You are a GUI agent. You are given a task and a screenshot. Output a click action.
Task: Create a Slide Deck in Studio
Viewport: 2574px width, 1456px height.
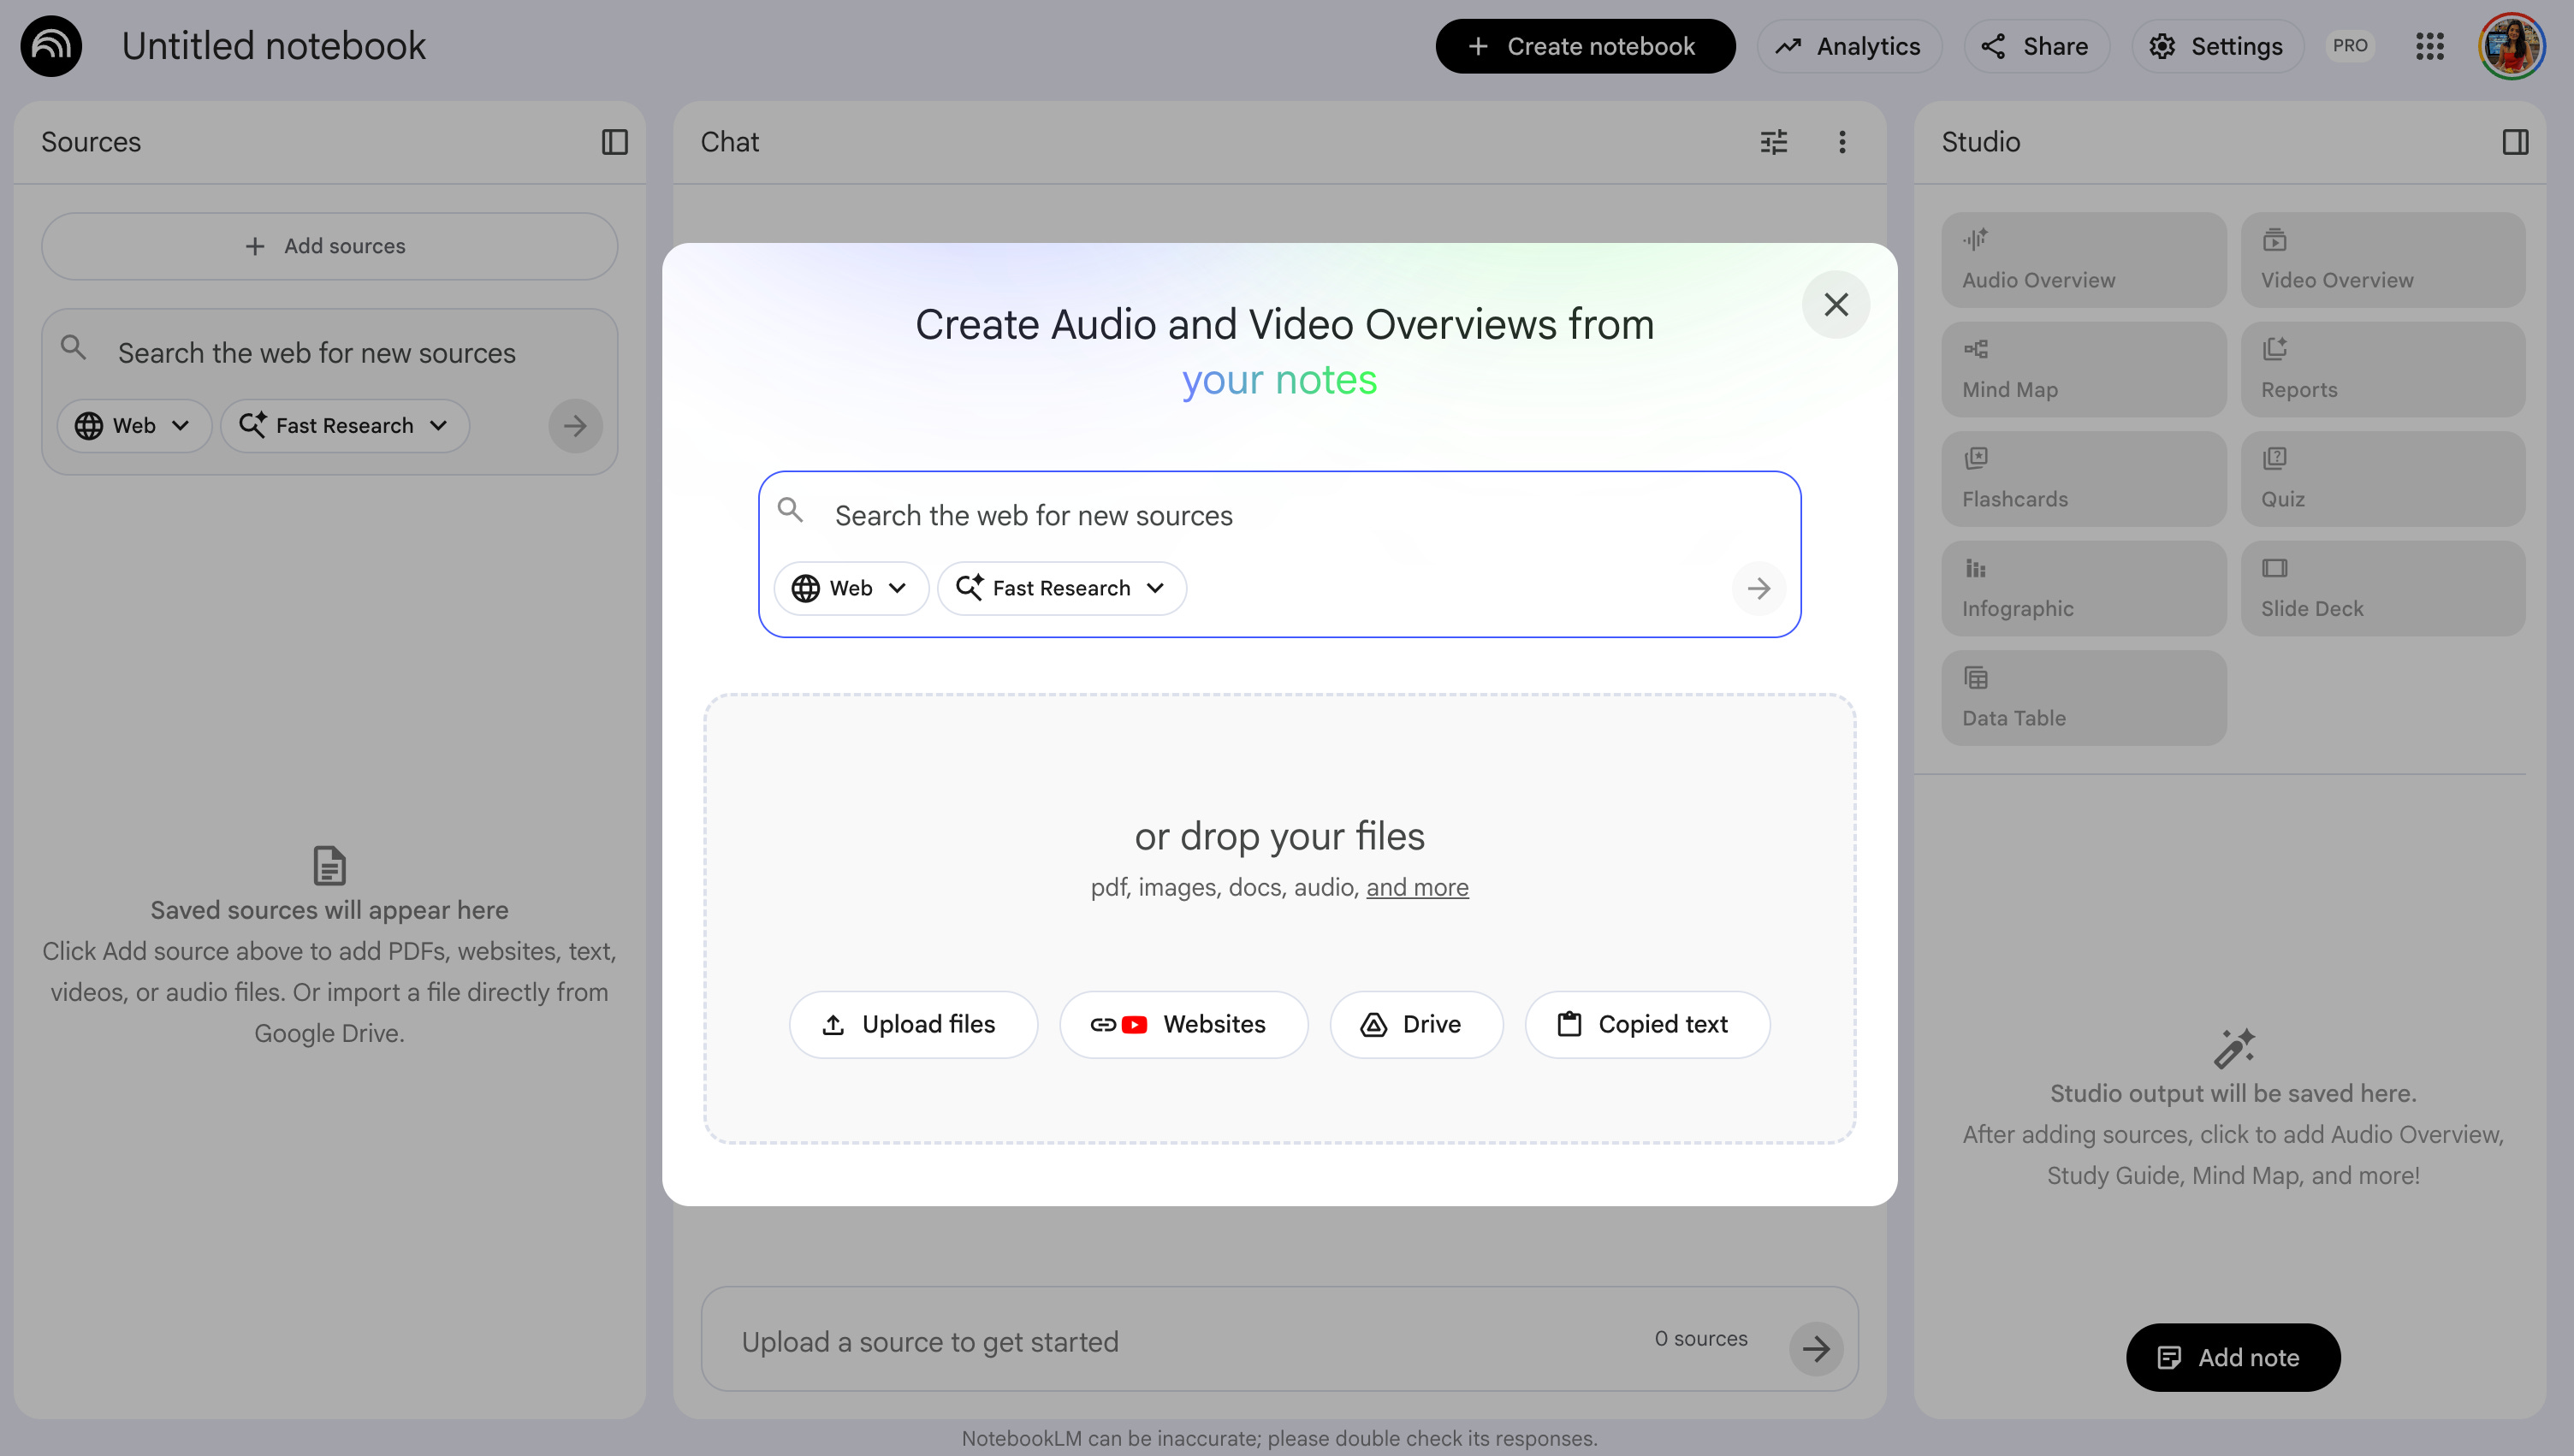tap(2383, 588)
